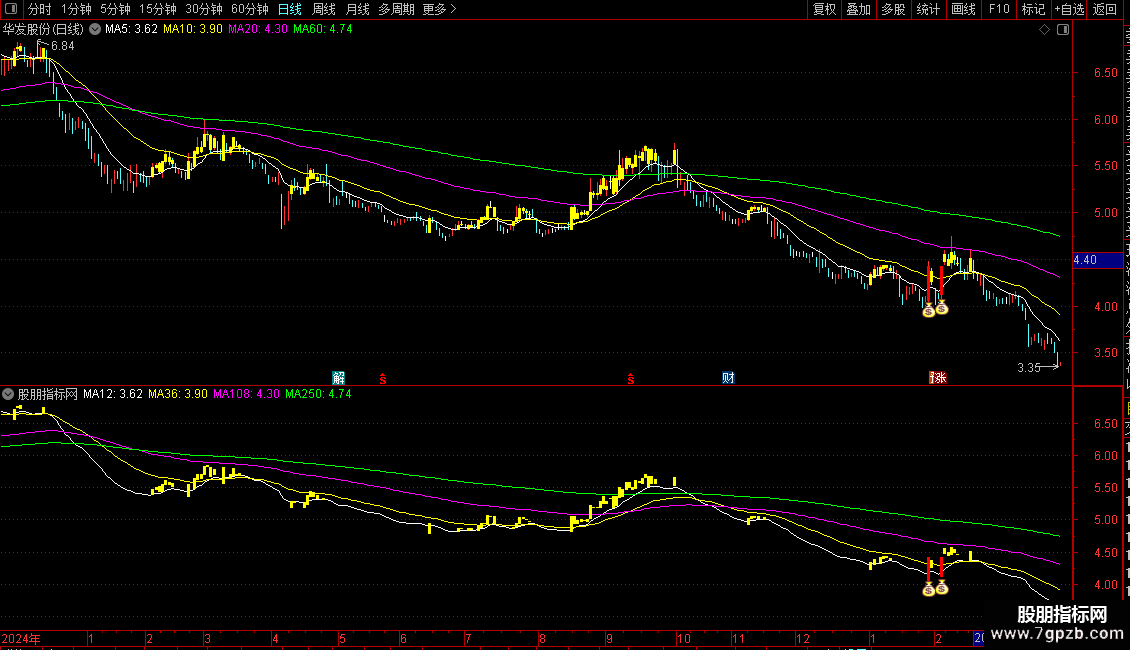Expand the 华发股份(日线) indicator dropdown arrow
The width and height of the screenshot is (1130, 650).
(94, 30)
